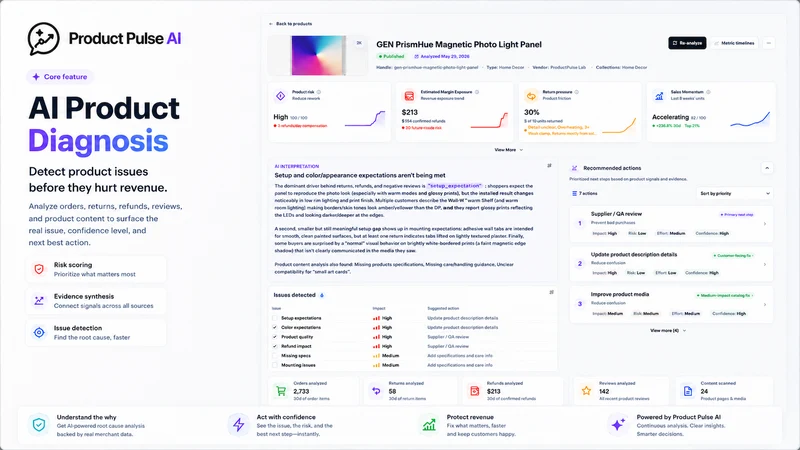Click the Core feature badge
Screen dimensions: 800x450
pos(60,77)
